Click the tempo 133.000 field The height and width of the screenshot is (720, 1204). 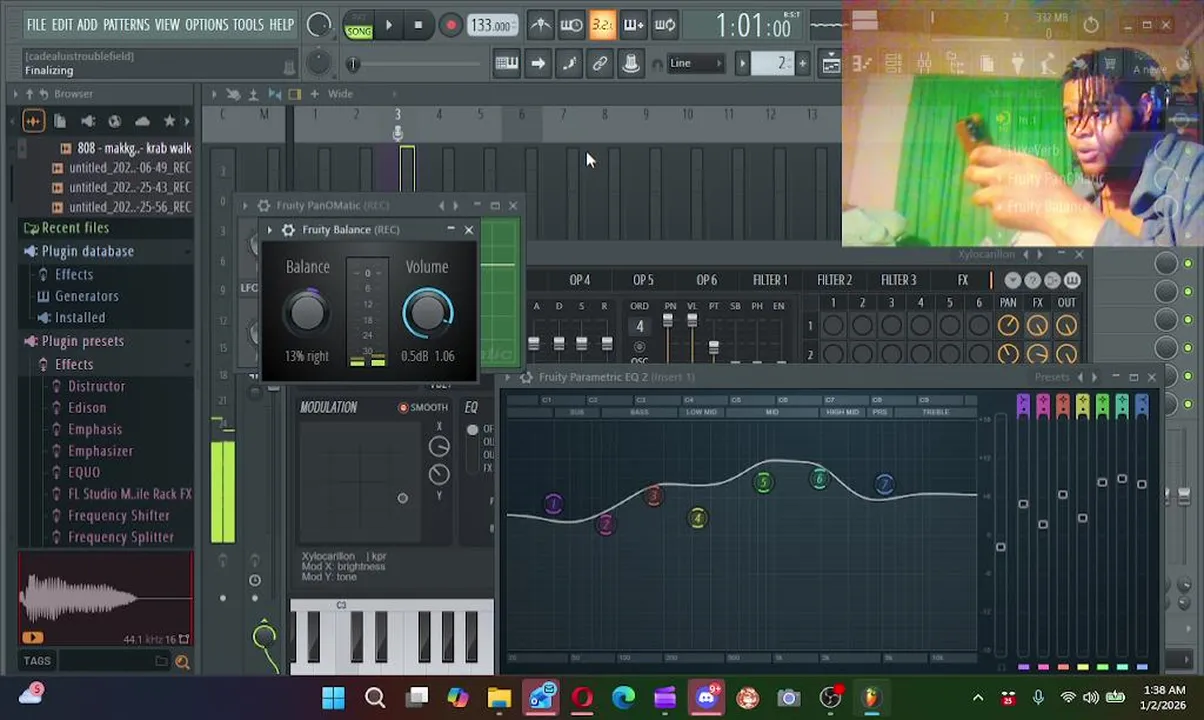(492, 25)
